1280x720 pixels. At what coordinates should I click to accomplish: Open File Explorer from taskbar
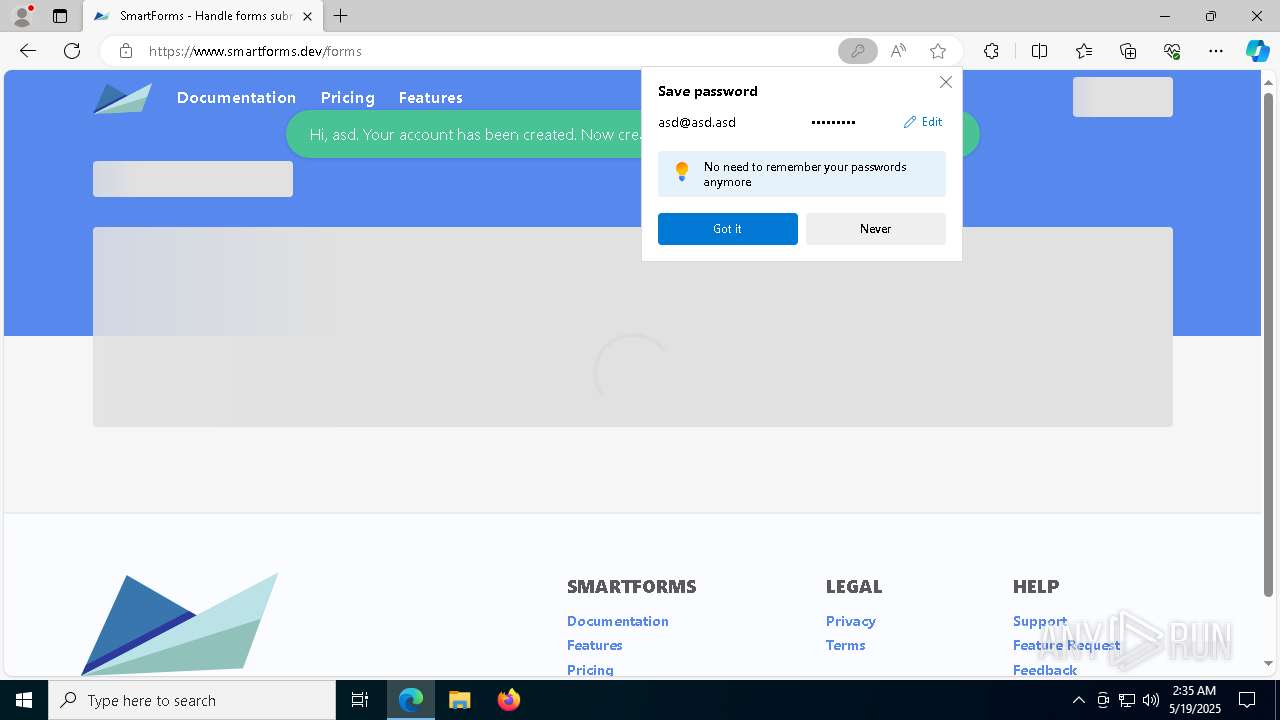pos(459,700)
